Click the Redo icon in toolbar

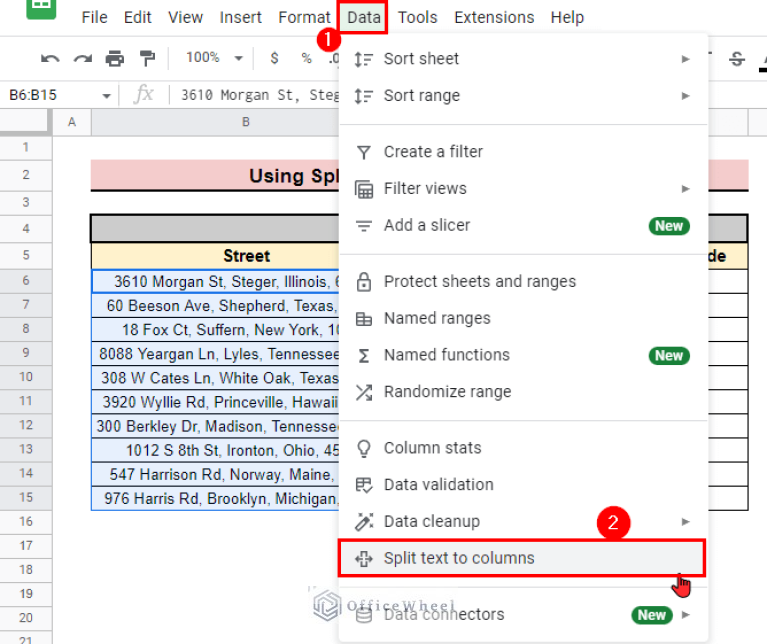click(83, 59)
